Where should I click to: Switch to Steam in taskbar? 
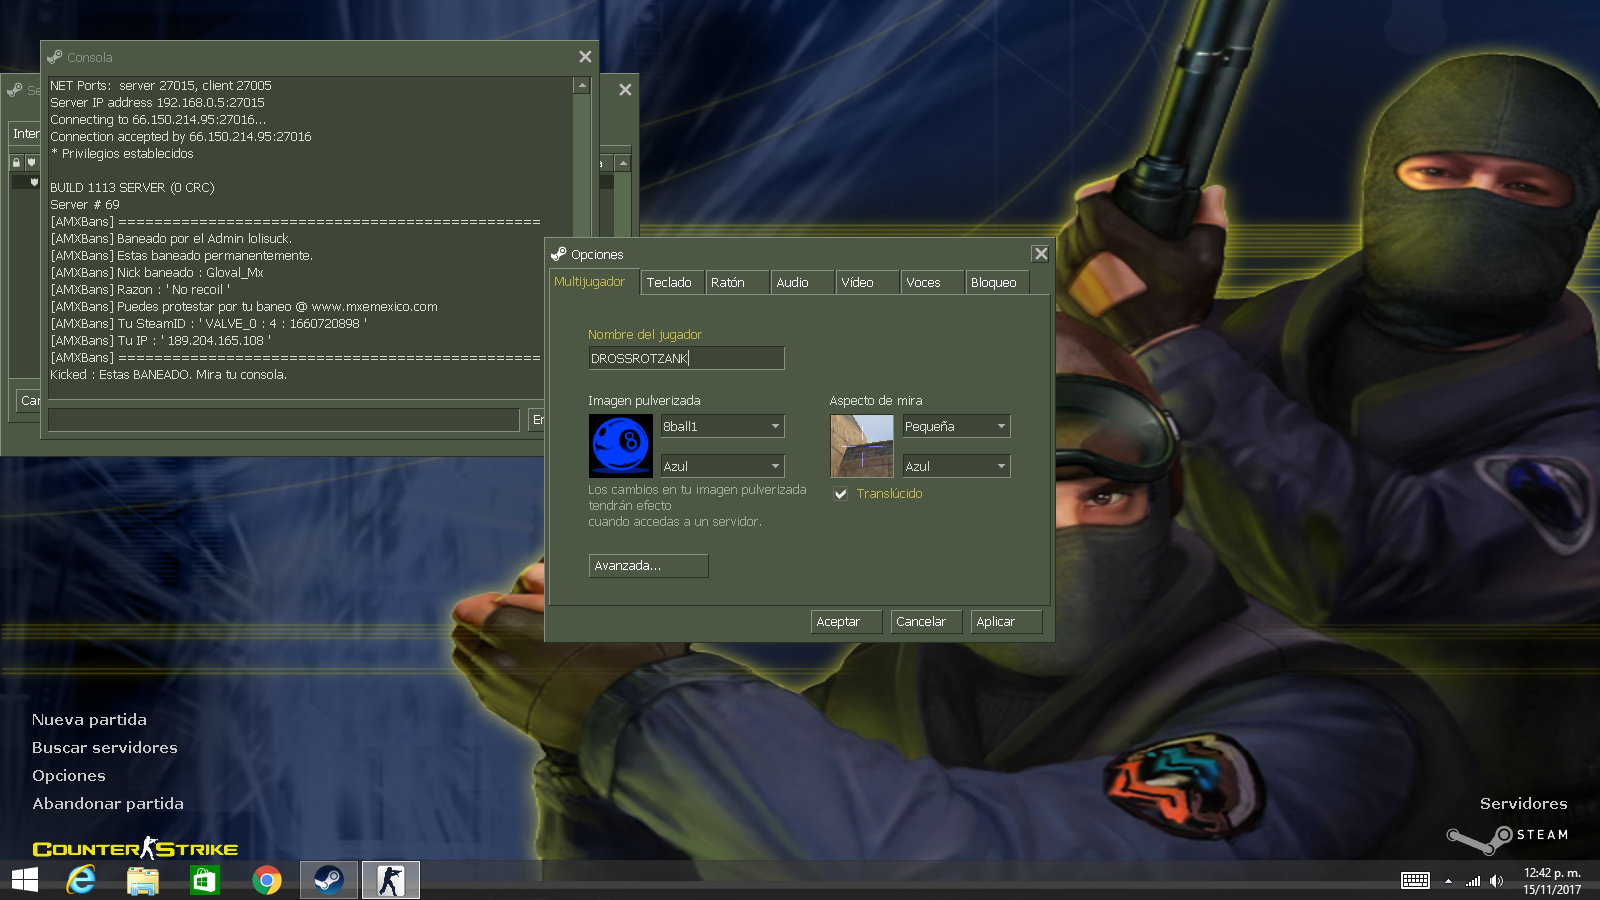(x=329, y=880)
